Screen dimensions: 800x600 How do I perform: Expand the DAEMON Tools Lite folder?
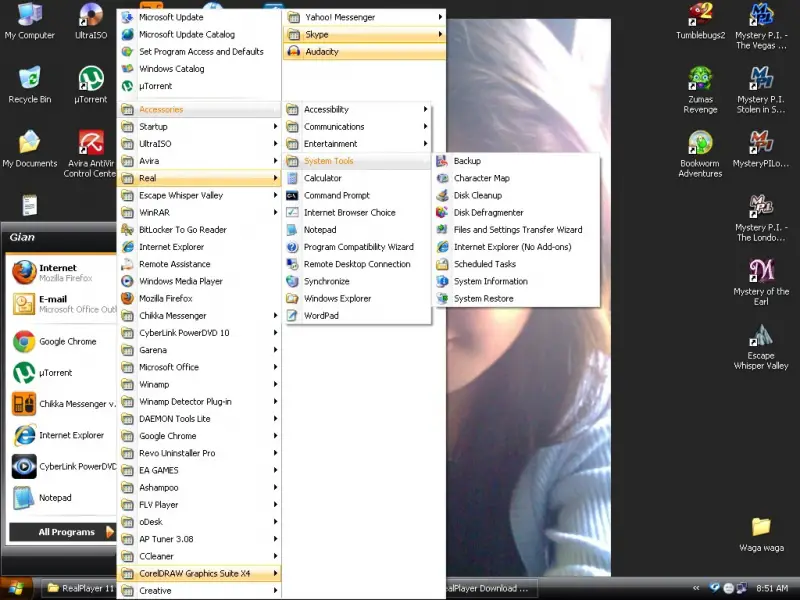tap(199, 419)
